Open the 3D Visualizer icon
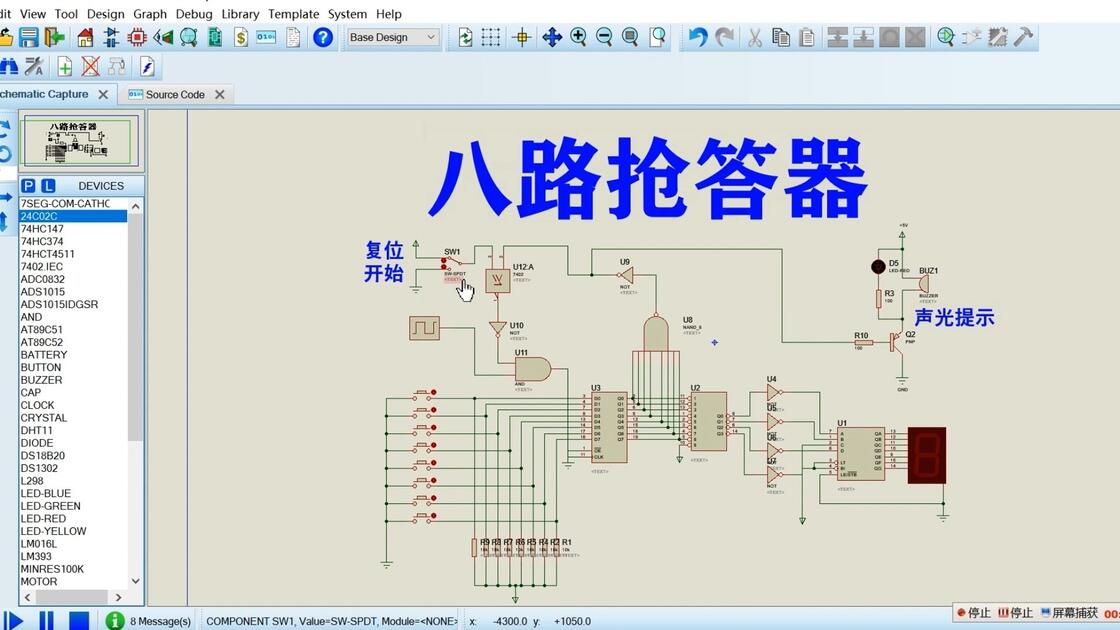The height and width of the screenshot is (630, 1120). [x=164, y=37]
